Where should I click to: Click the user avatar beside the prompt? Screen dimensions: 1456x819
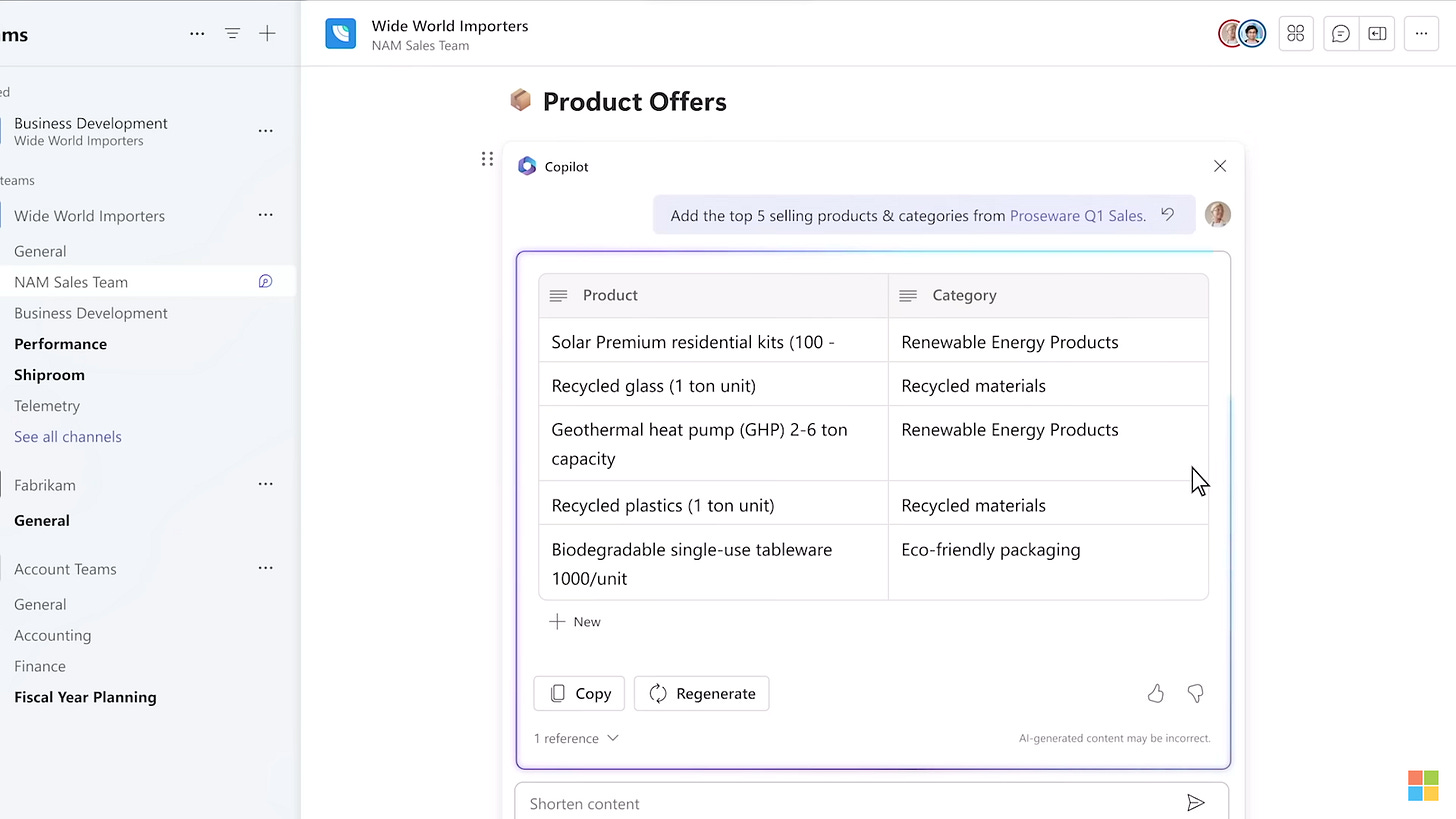click(1217, 215)
